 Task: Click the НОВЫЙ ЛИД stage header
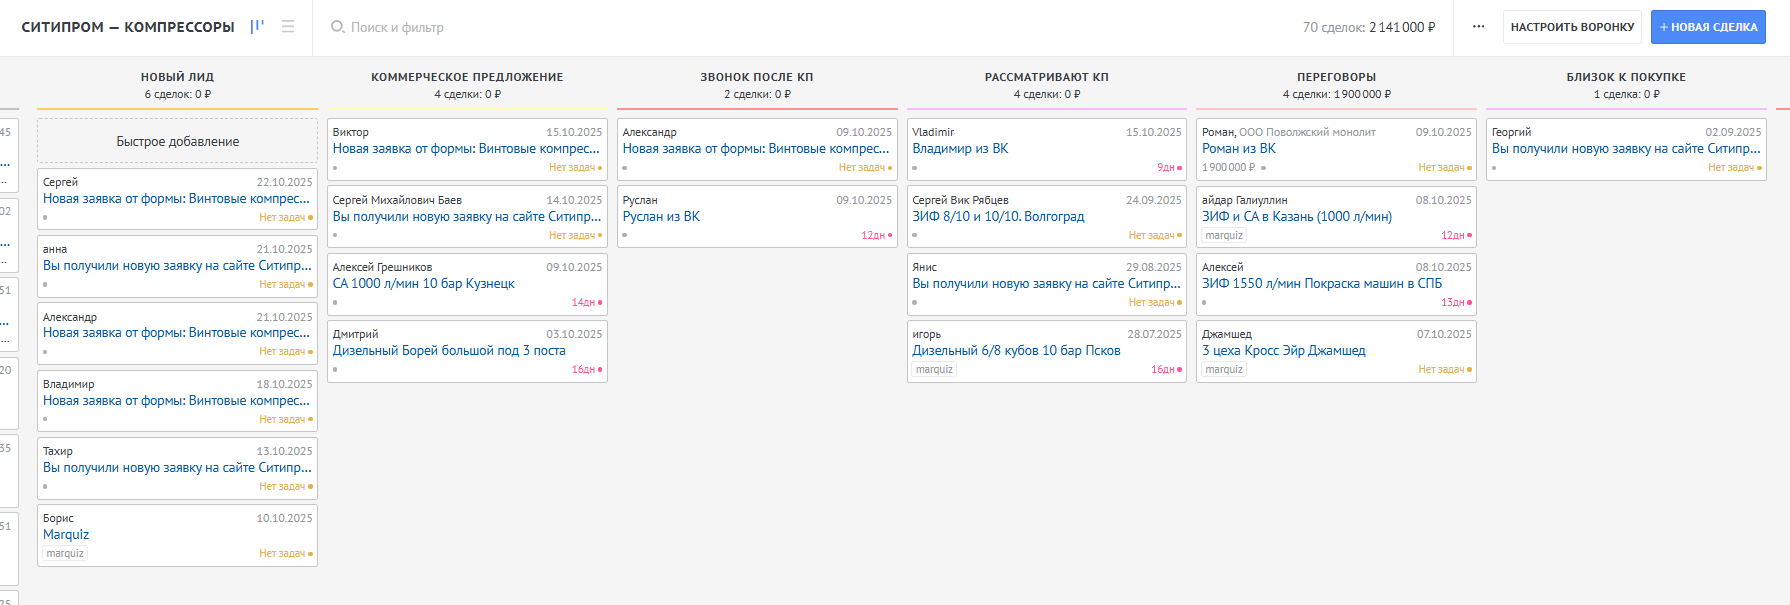[177, 77]
